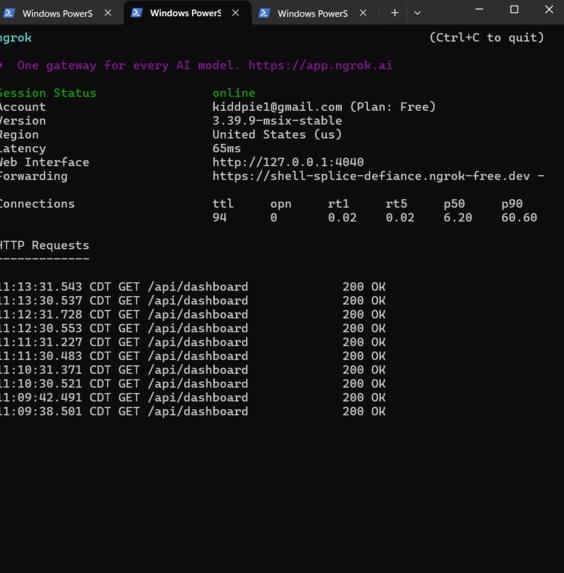The height and width of the screenshot is (573, 564).
Task: Click PowerShell icon on active tab
Action: (137, 13)
